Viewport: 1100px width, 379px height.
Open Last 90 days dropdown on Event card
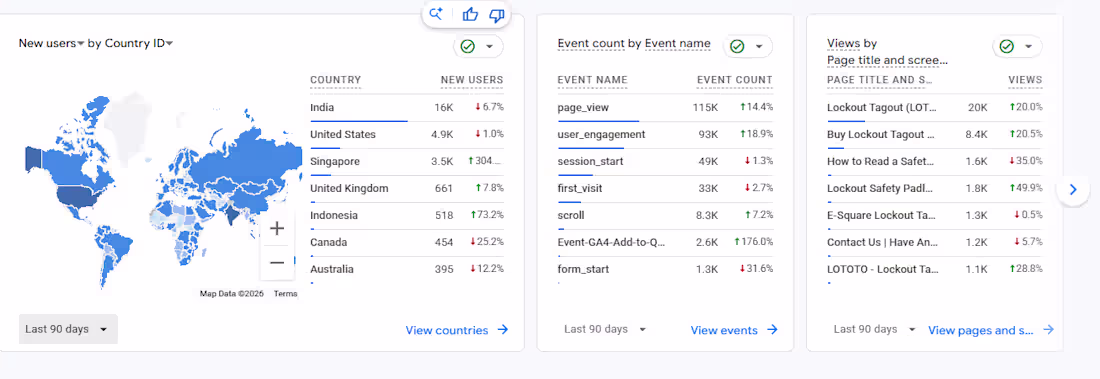coord(605,329)
